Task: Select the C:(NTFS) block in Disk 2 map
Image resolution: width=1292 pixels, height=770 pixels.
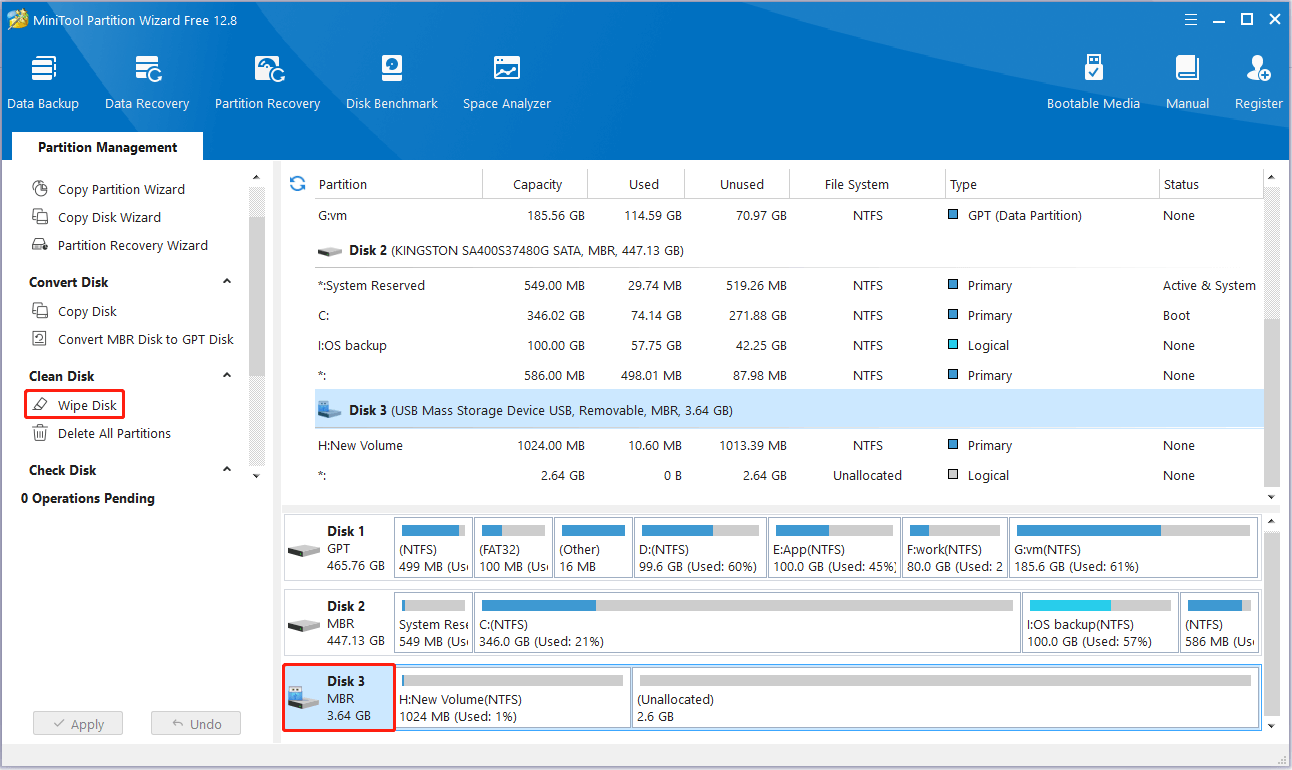Action: [x=747, y=623]
